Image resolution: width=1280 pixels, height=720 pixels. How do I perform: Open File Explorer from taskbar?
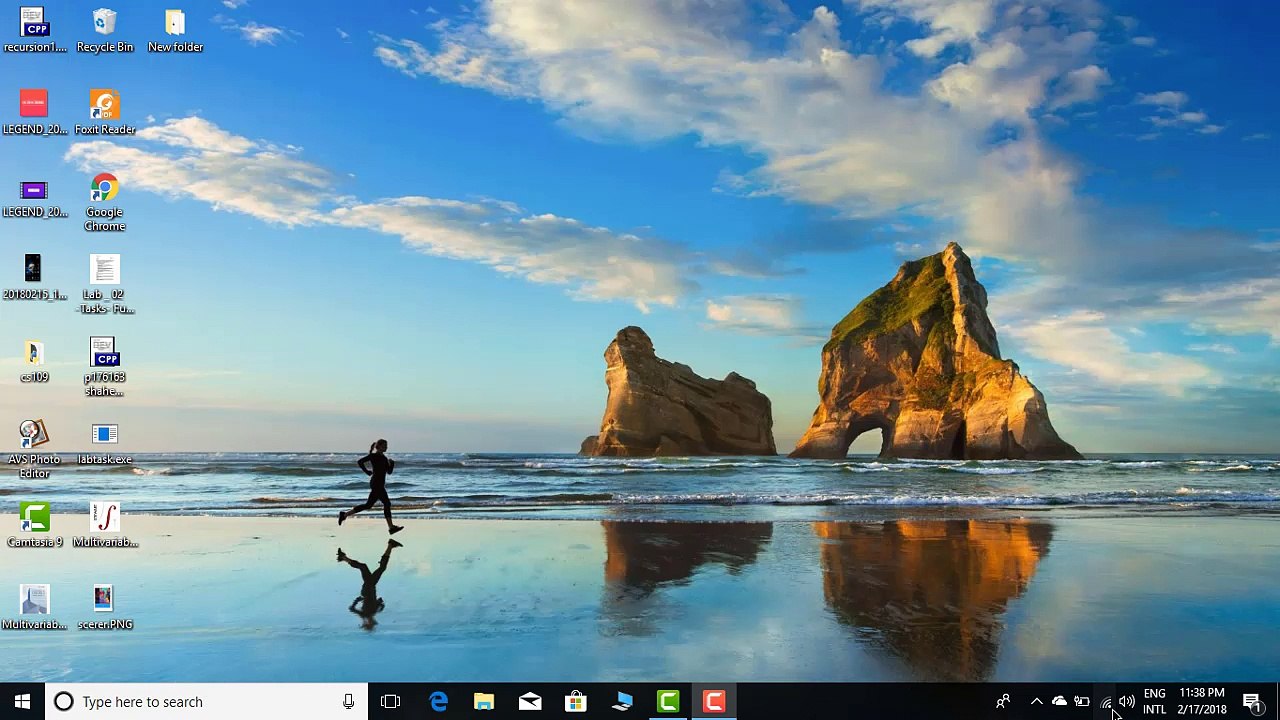tap(484, 702)
